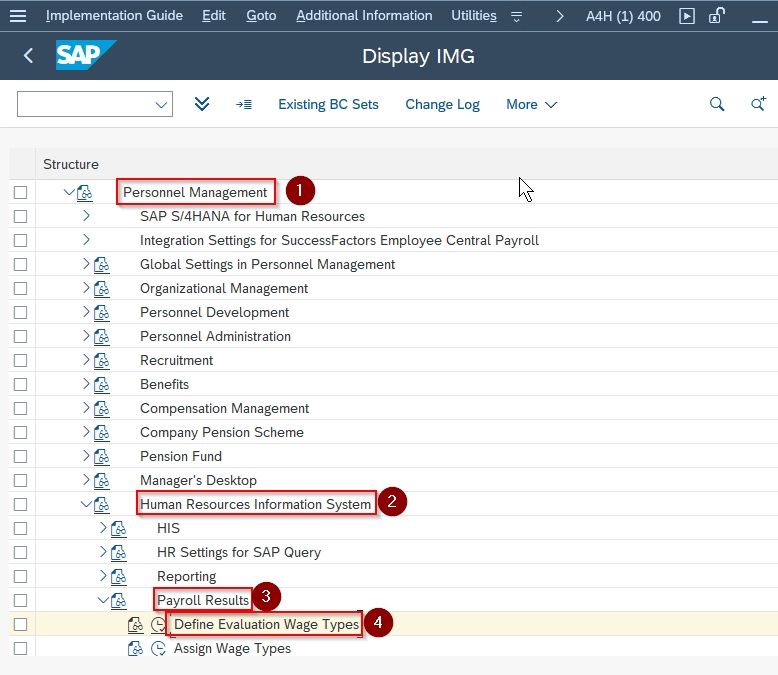Open documentation icon for Company Pension Scheme
Viewport: 778px width, 675px height.
(x=102, y=432)
